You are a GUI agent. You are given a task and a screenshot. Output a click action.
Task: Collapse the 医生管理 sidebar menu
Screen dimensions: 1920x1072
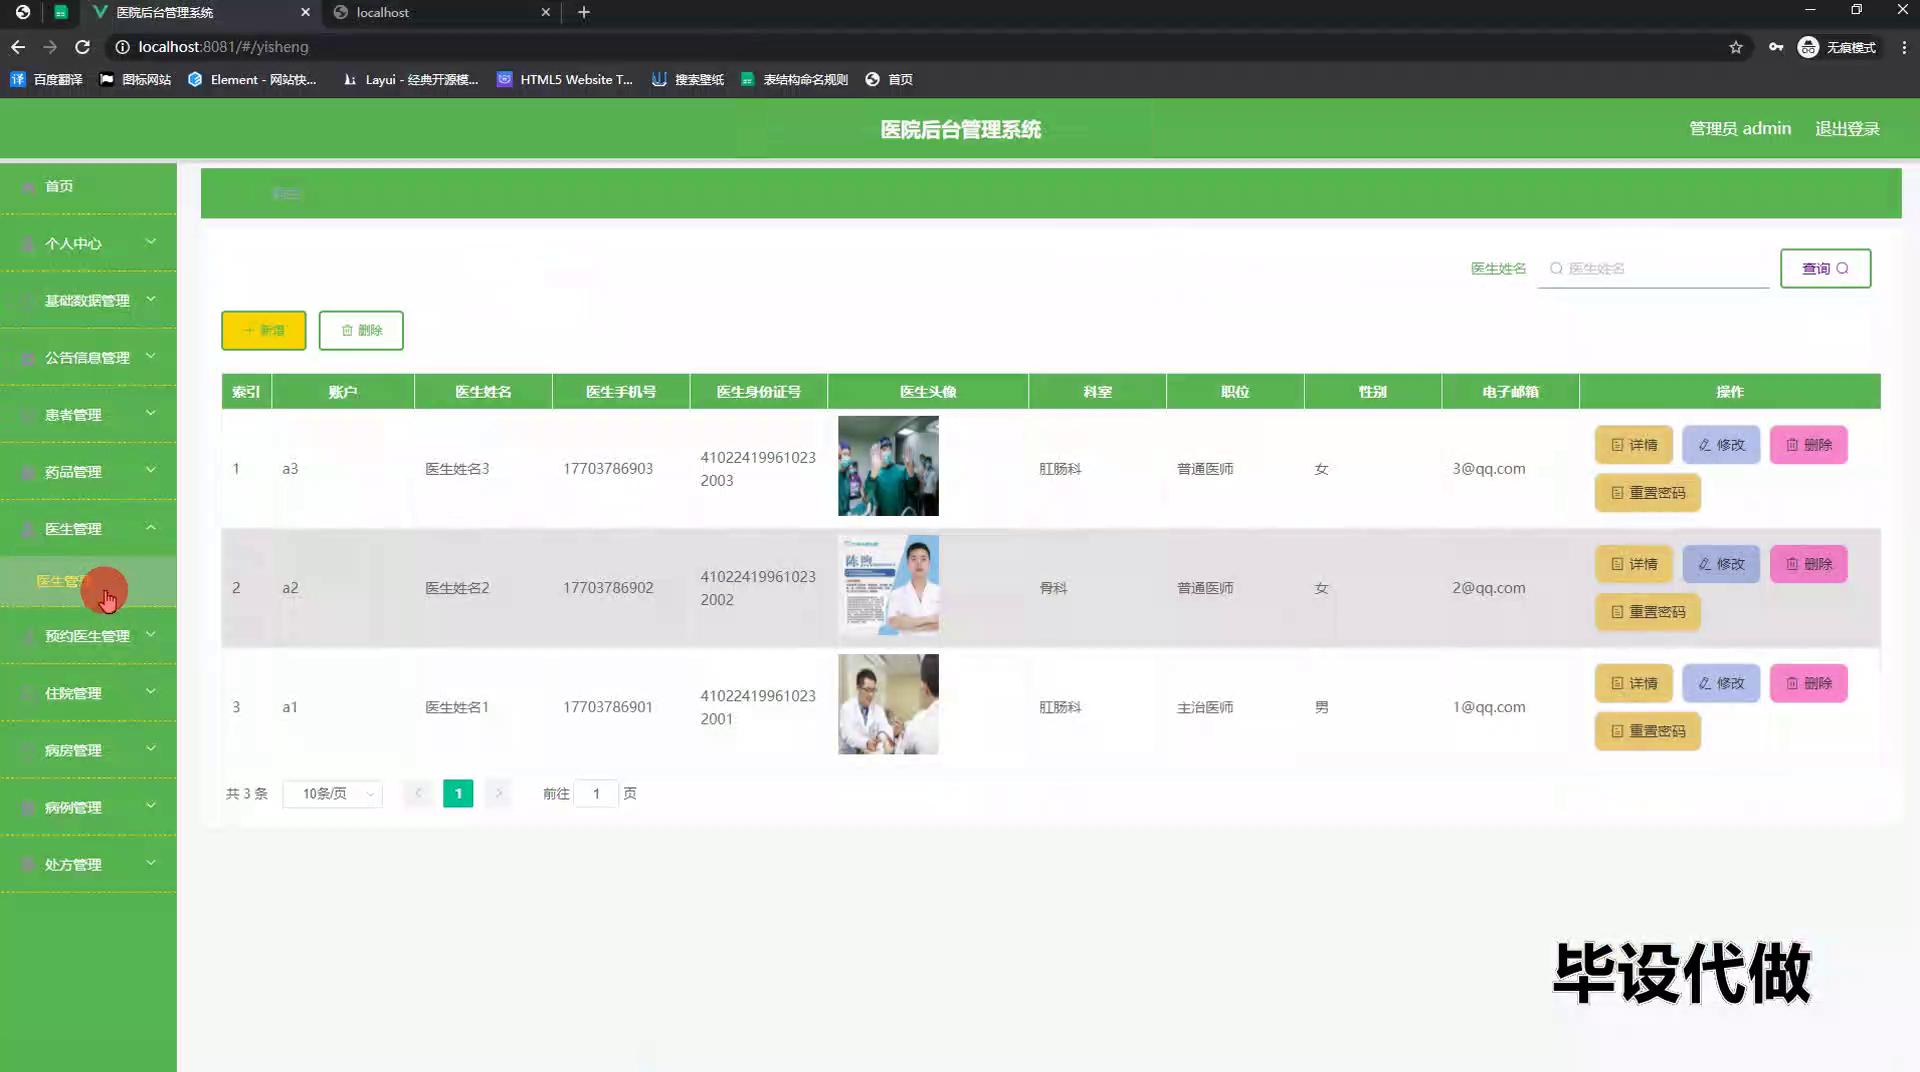click(x=88, y=529)
